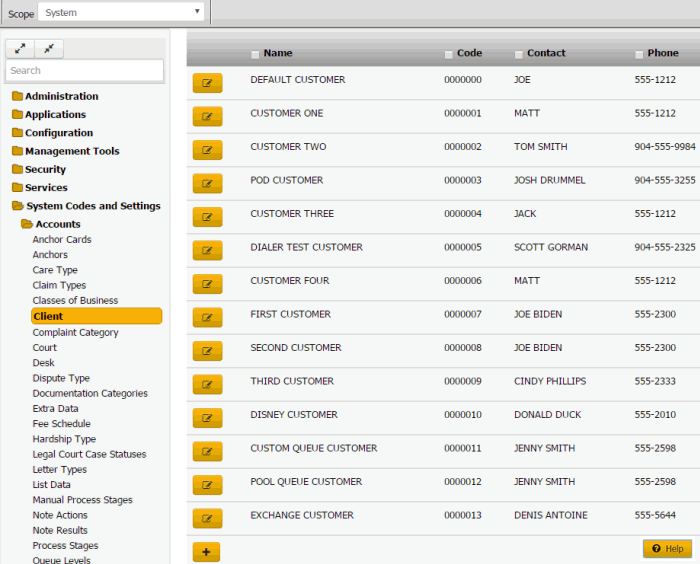Image resolution: width=700 pixels, height=564 pixels.
Task: Expand the Administration folder
Action: (61, 97)
